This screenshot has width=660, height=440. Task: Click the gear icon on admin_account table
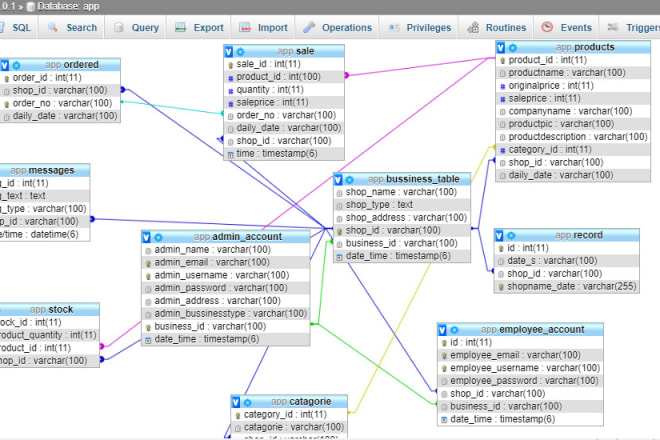click(158, 237)
